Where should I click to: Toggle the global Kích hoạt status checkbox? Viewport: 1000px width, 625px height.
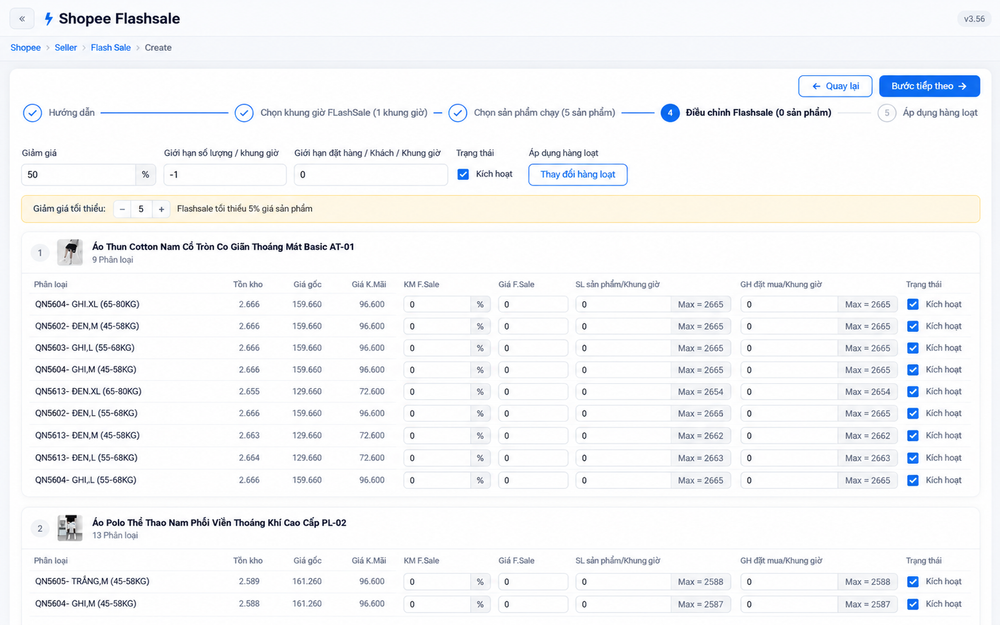[x=463, y=174]
